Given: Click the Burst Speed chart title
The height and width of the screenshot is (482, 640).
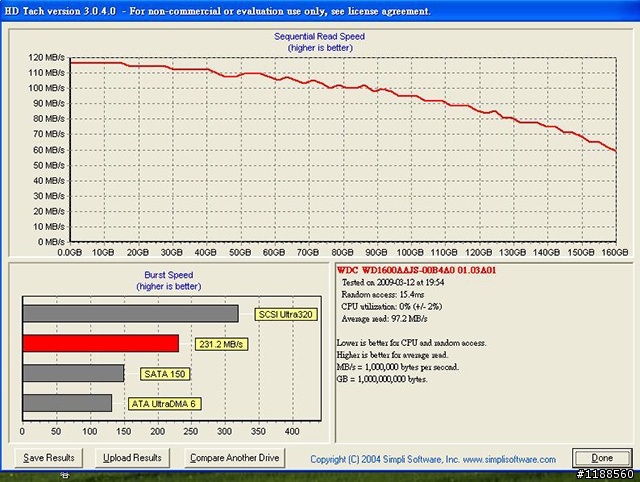Looking at the screenshot, I should tap(169, 275).
